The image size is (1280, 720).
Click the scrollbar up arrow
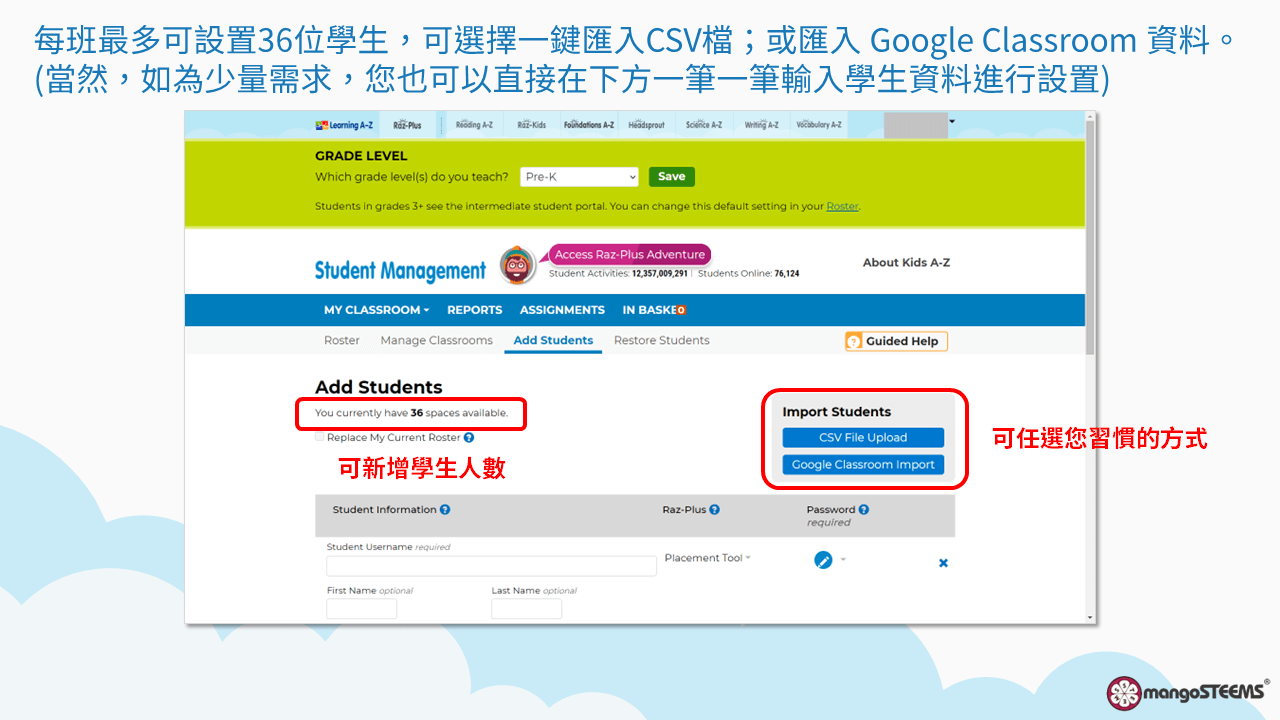[x=1091, y=116]
